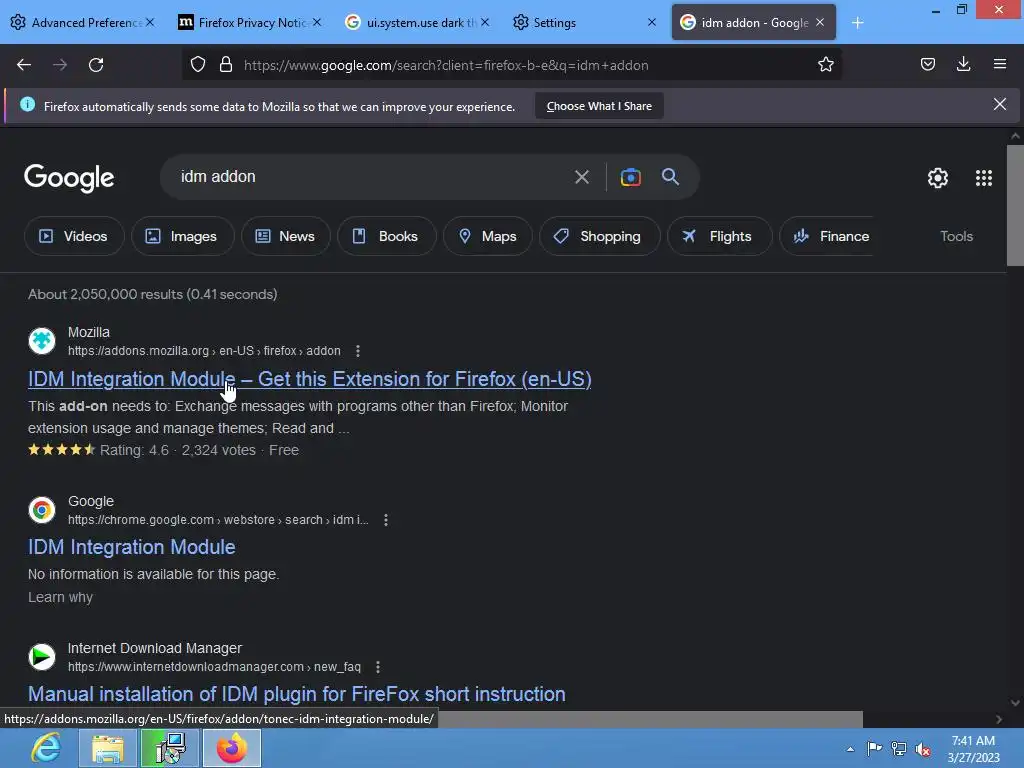
Task: Filter results by Flights
Action: [720, 236]
